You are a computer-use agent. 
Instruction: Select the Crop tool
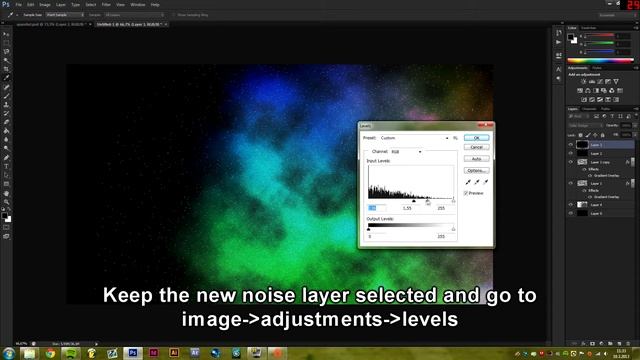point(6,69)
